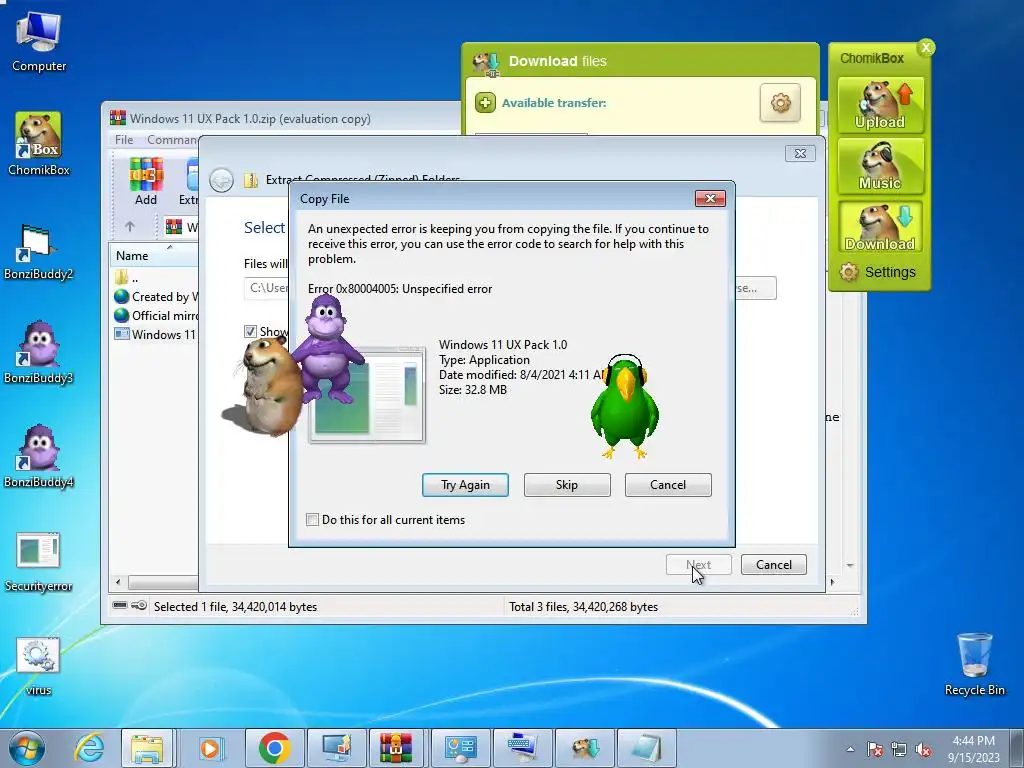
Task: Click the muted volume tray icon
Action: pyautogui.click(x=923, y=750)
